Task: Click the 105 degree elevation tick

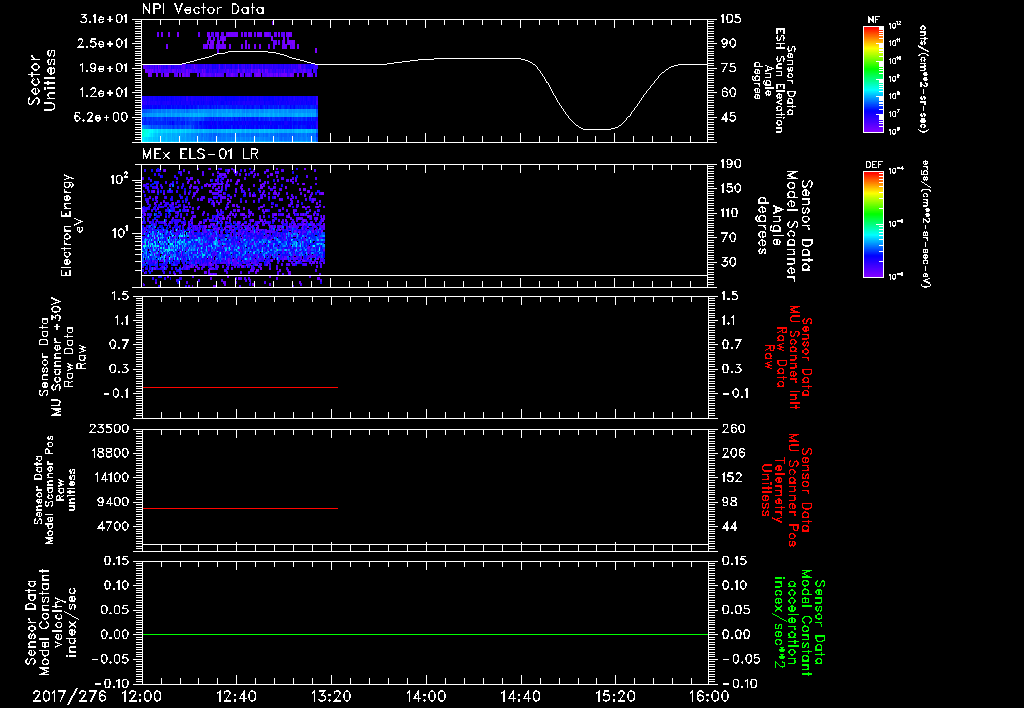Action: 732,19
